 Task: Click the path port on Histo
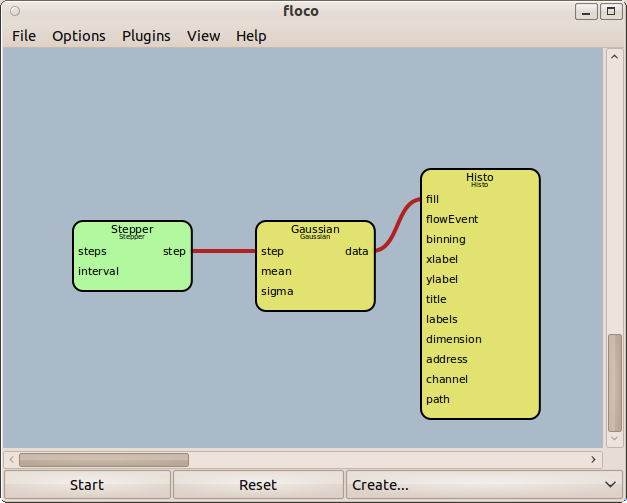pyautogui.click(x=438, y=399)
